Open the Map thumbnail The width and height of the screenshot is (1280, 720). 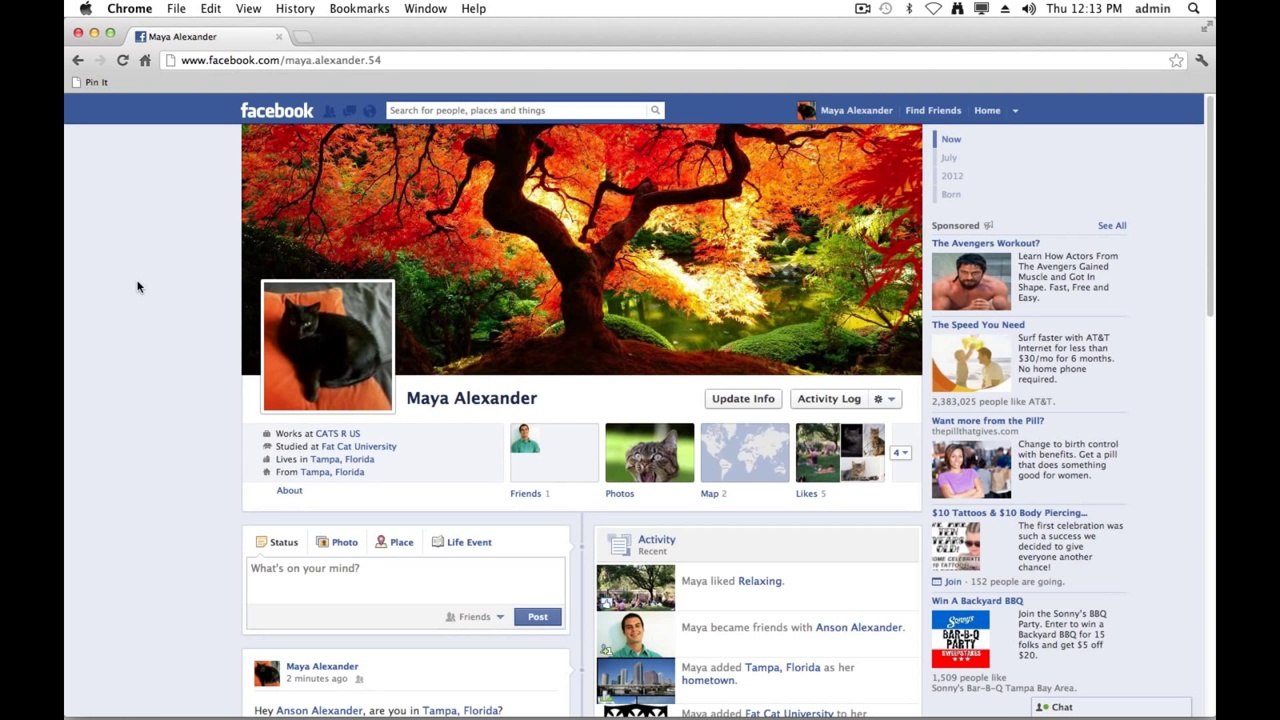[x=744, y=453]
